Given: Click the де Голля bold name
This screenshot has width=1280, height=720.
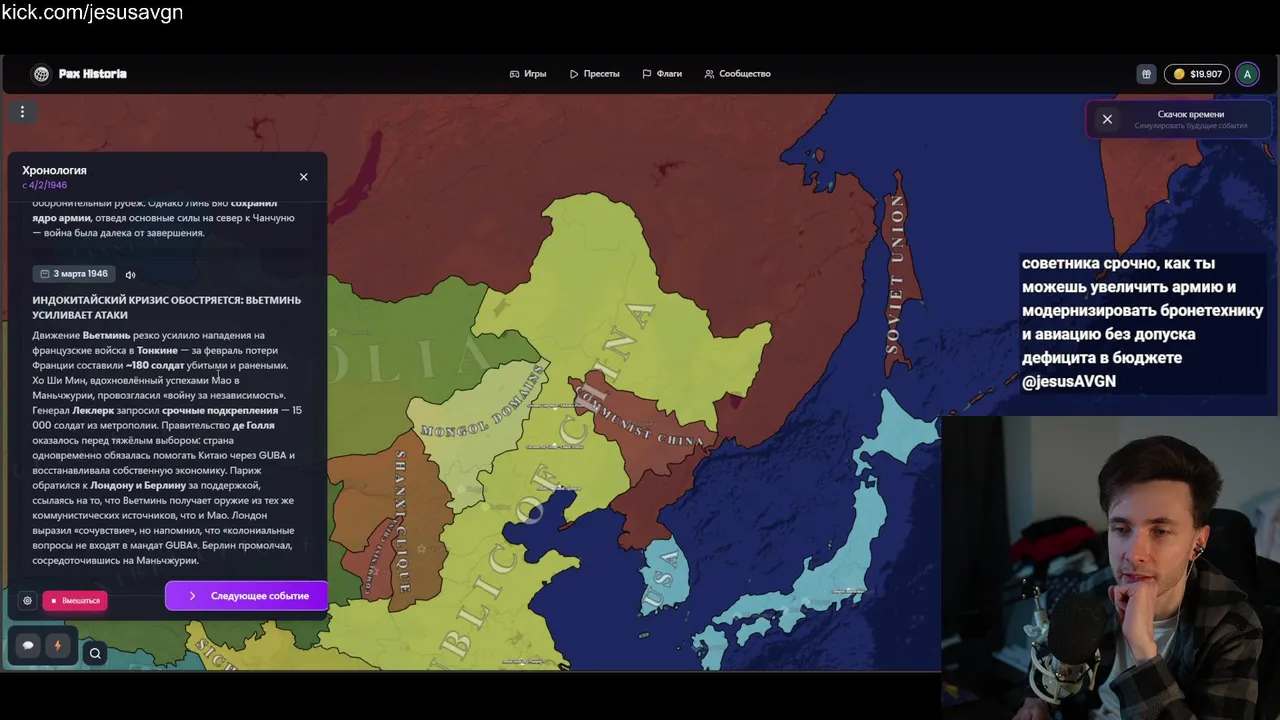Looking at the screenshot, I should [253, 425].
